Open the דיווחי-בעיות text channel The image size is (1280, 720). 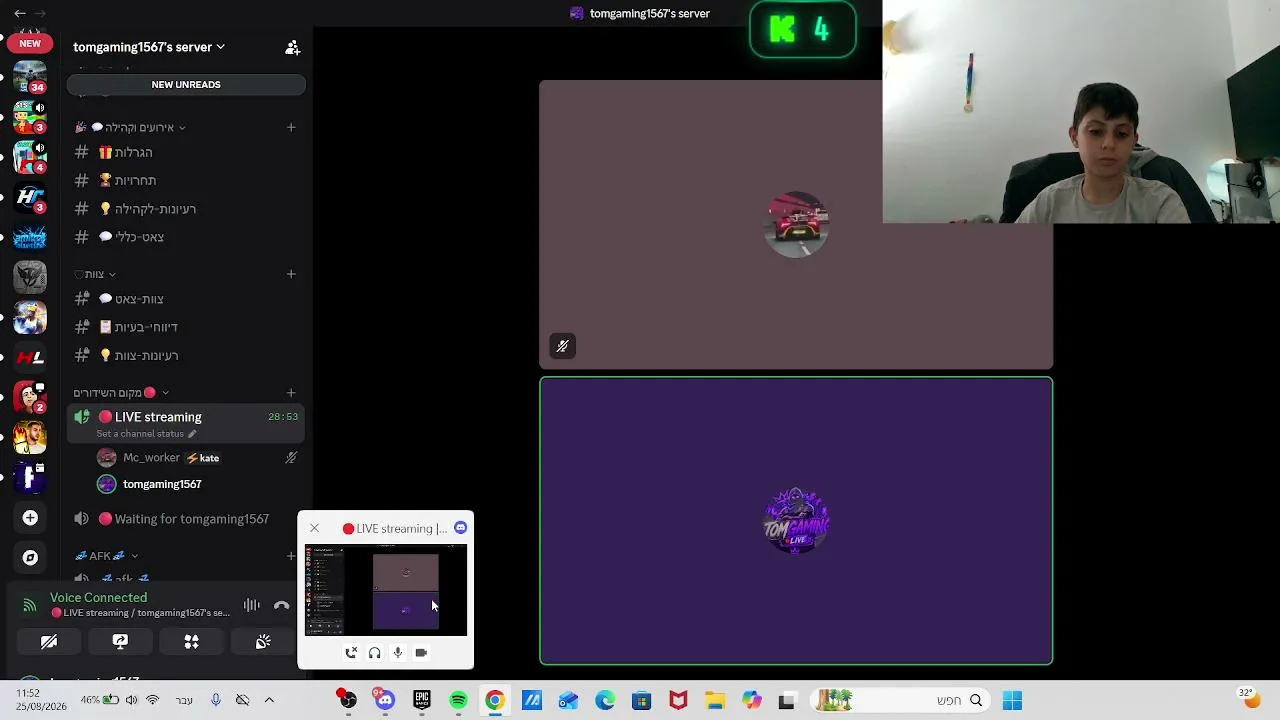click(186, 327)
